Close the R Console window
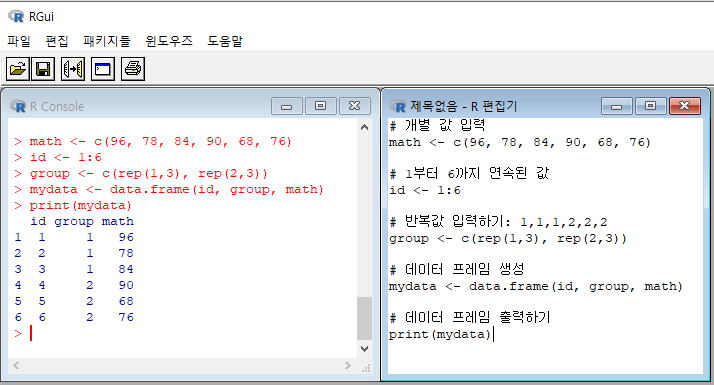714x385 pixels. pyautogui.click(x=355, y=106)
